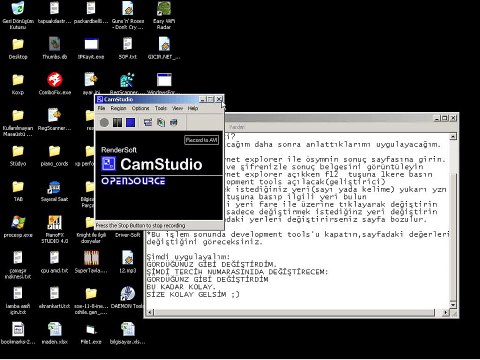Screen dimensions: 480x360
Task: Select the lamba asfi için.txt file icon
Action: point(18,294)
